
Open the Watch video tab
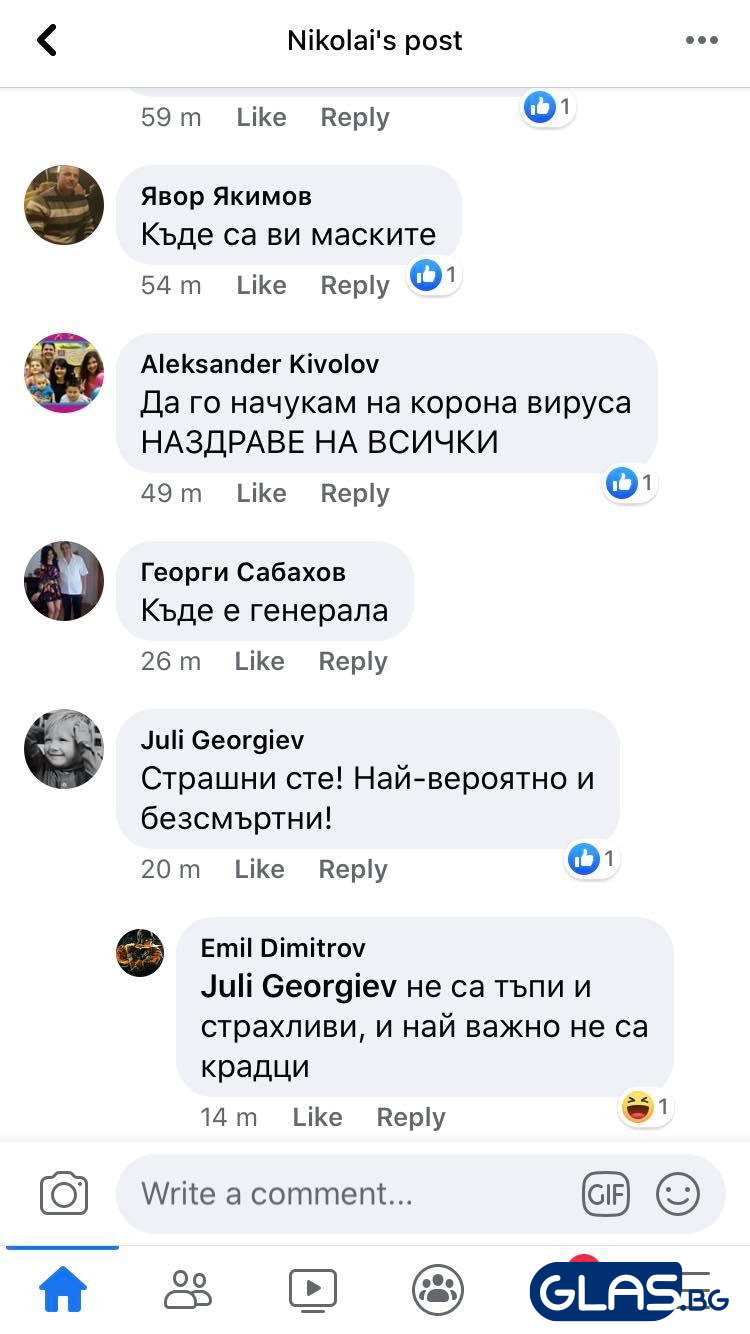[x=313, y=1290]
